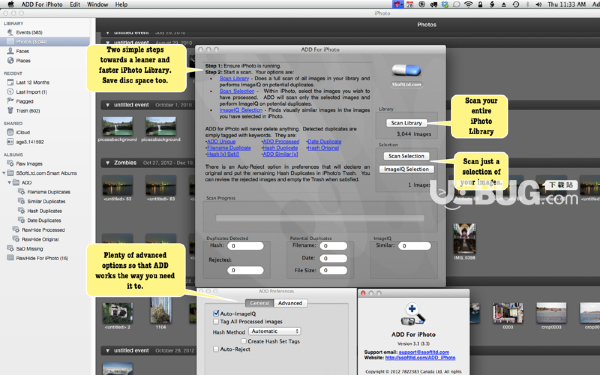Open the Scan Library help link
The width and height of the screenshot is (600, 375).
(x=234, y=78)
